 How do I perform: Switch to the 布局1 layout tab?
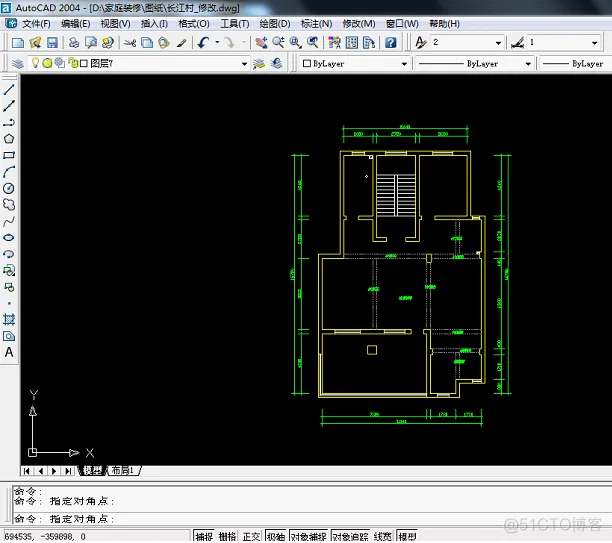[x=123, y=470]
